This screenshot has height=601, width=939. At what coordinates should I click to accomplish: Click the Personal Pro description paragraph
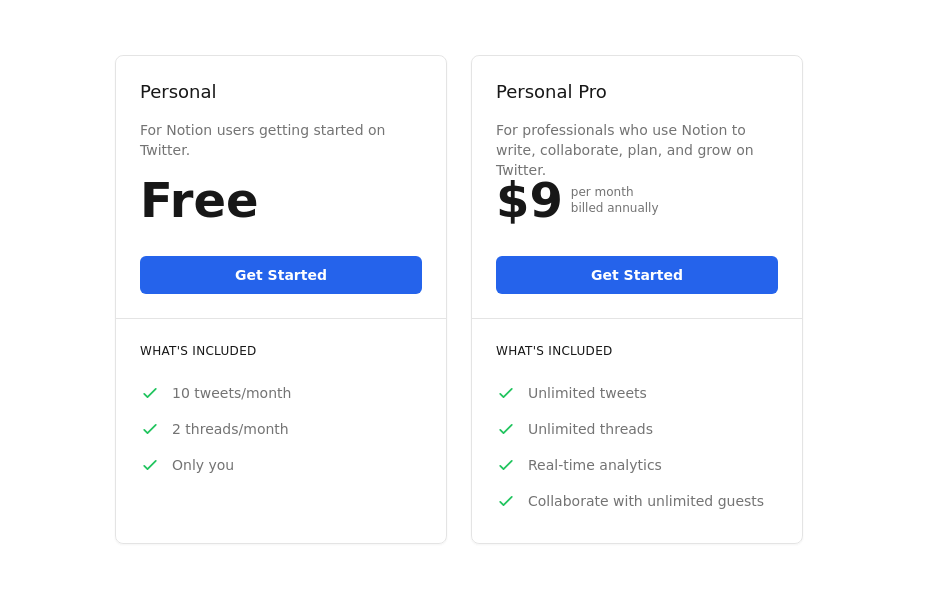(x=625, y=149)
